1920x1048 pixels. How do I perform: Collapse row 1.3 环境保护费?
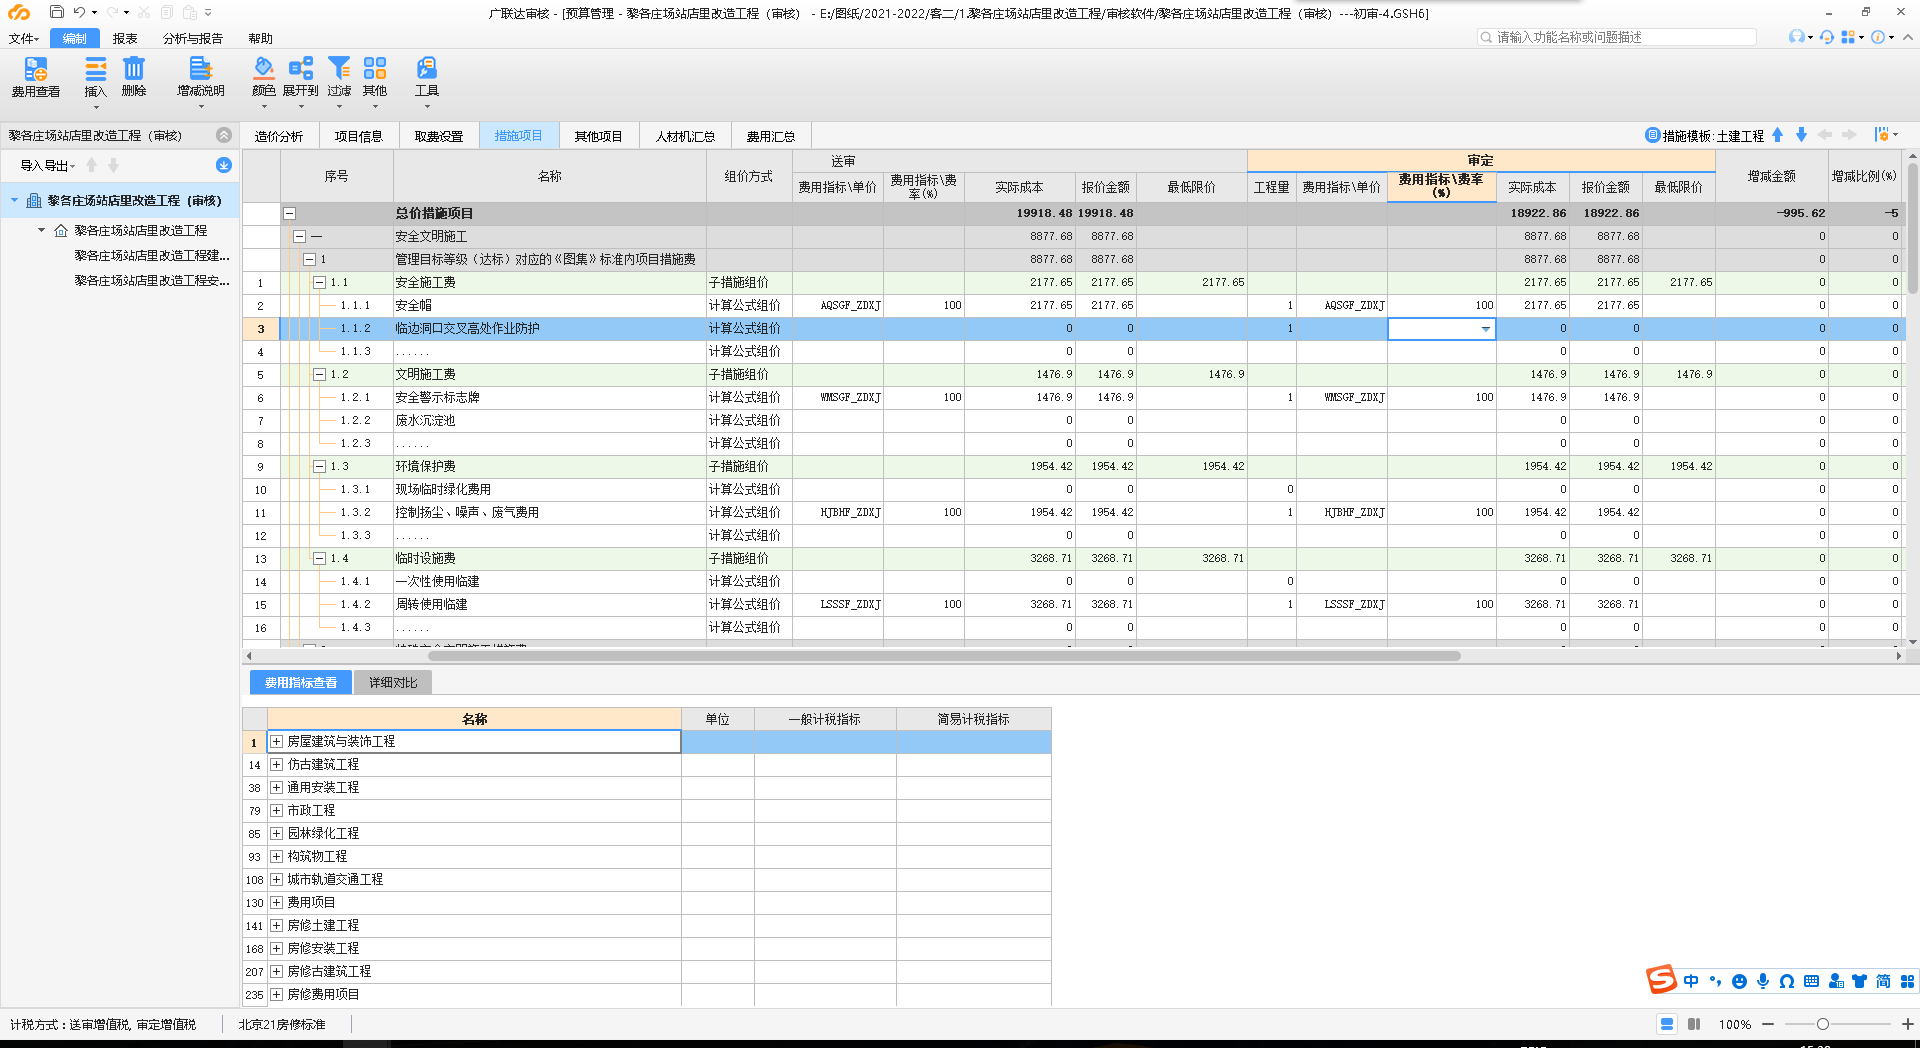pos(319,466)
